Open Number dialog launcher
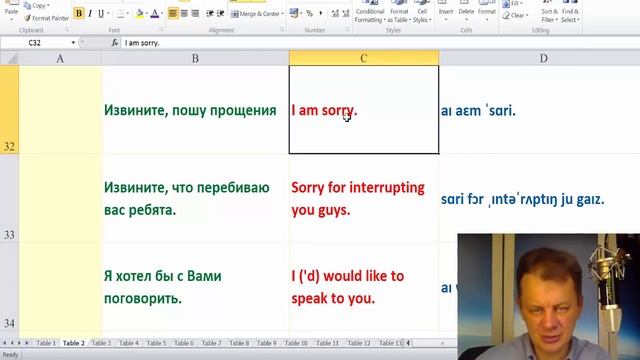 pos(348,30)
